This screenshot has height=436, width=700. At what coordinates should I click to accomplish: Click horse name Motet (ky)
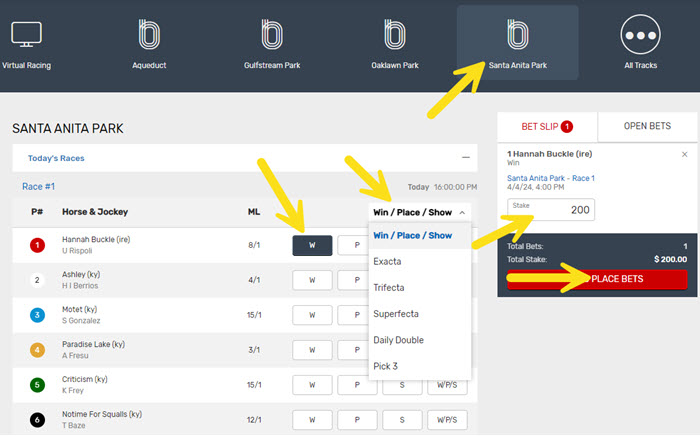point(79,309)
